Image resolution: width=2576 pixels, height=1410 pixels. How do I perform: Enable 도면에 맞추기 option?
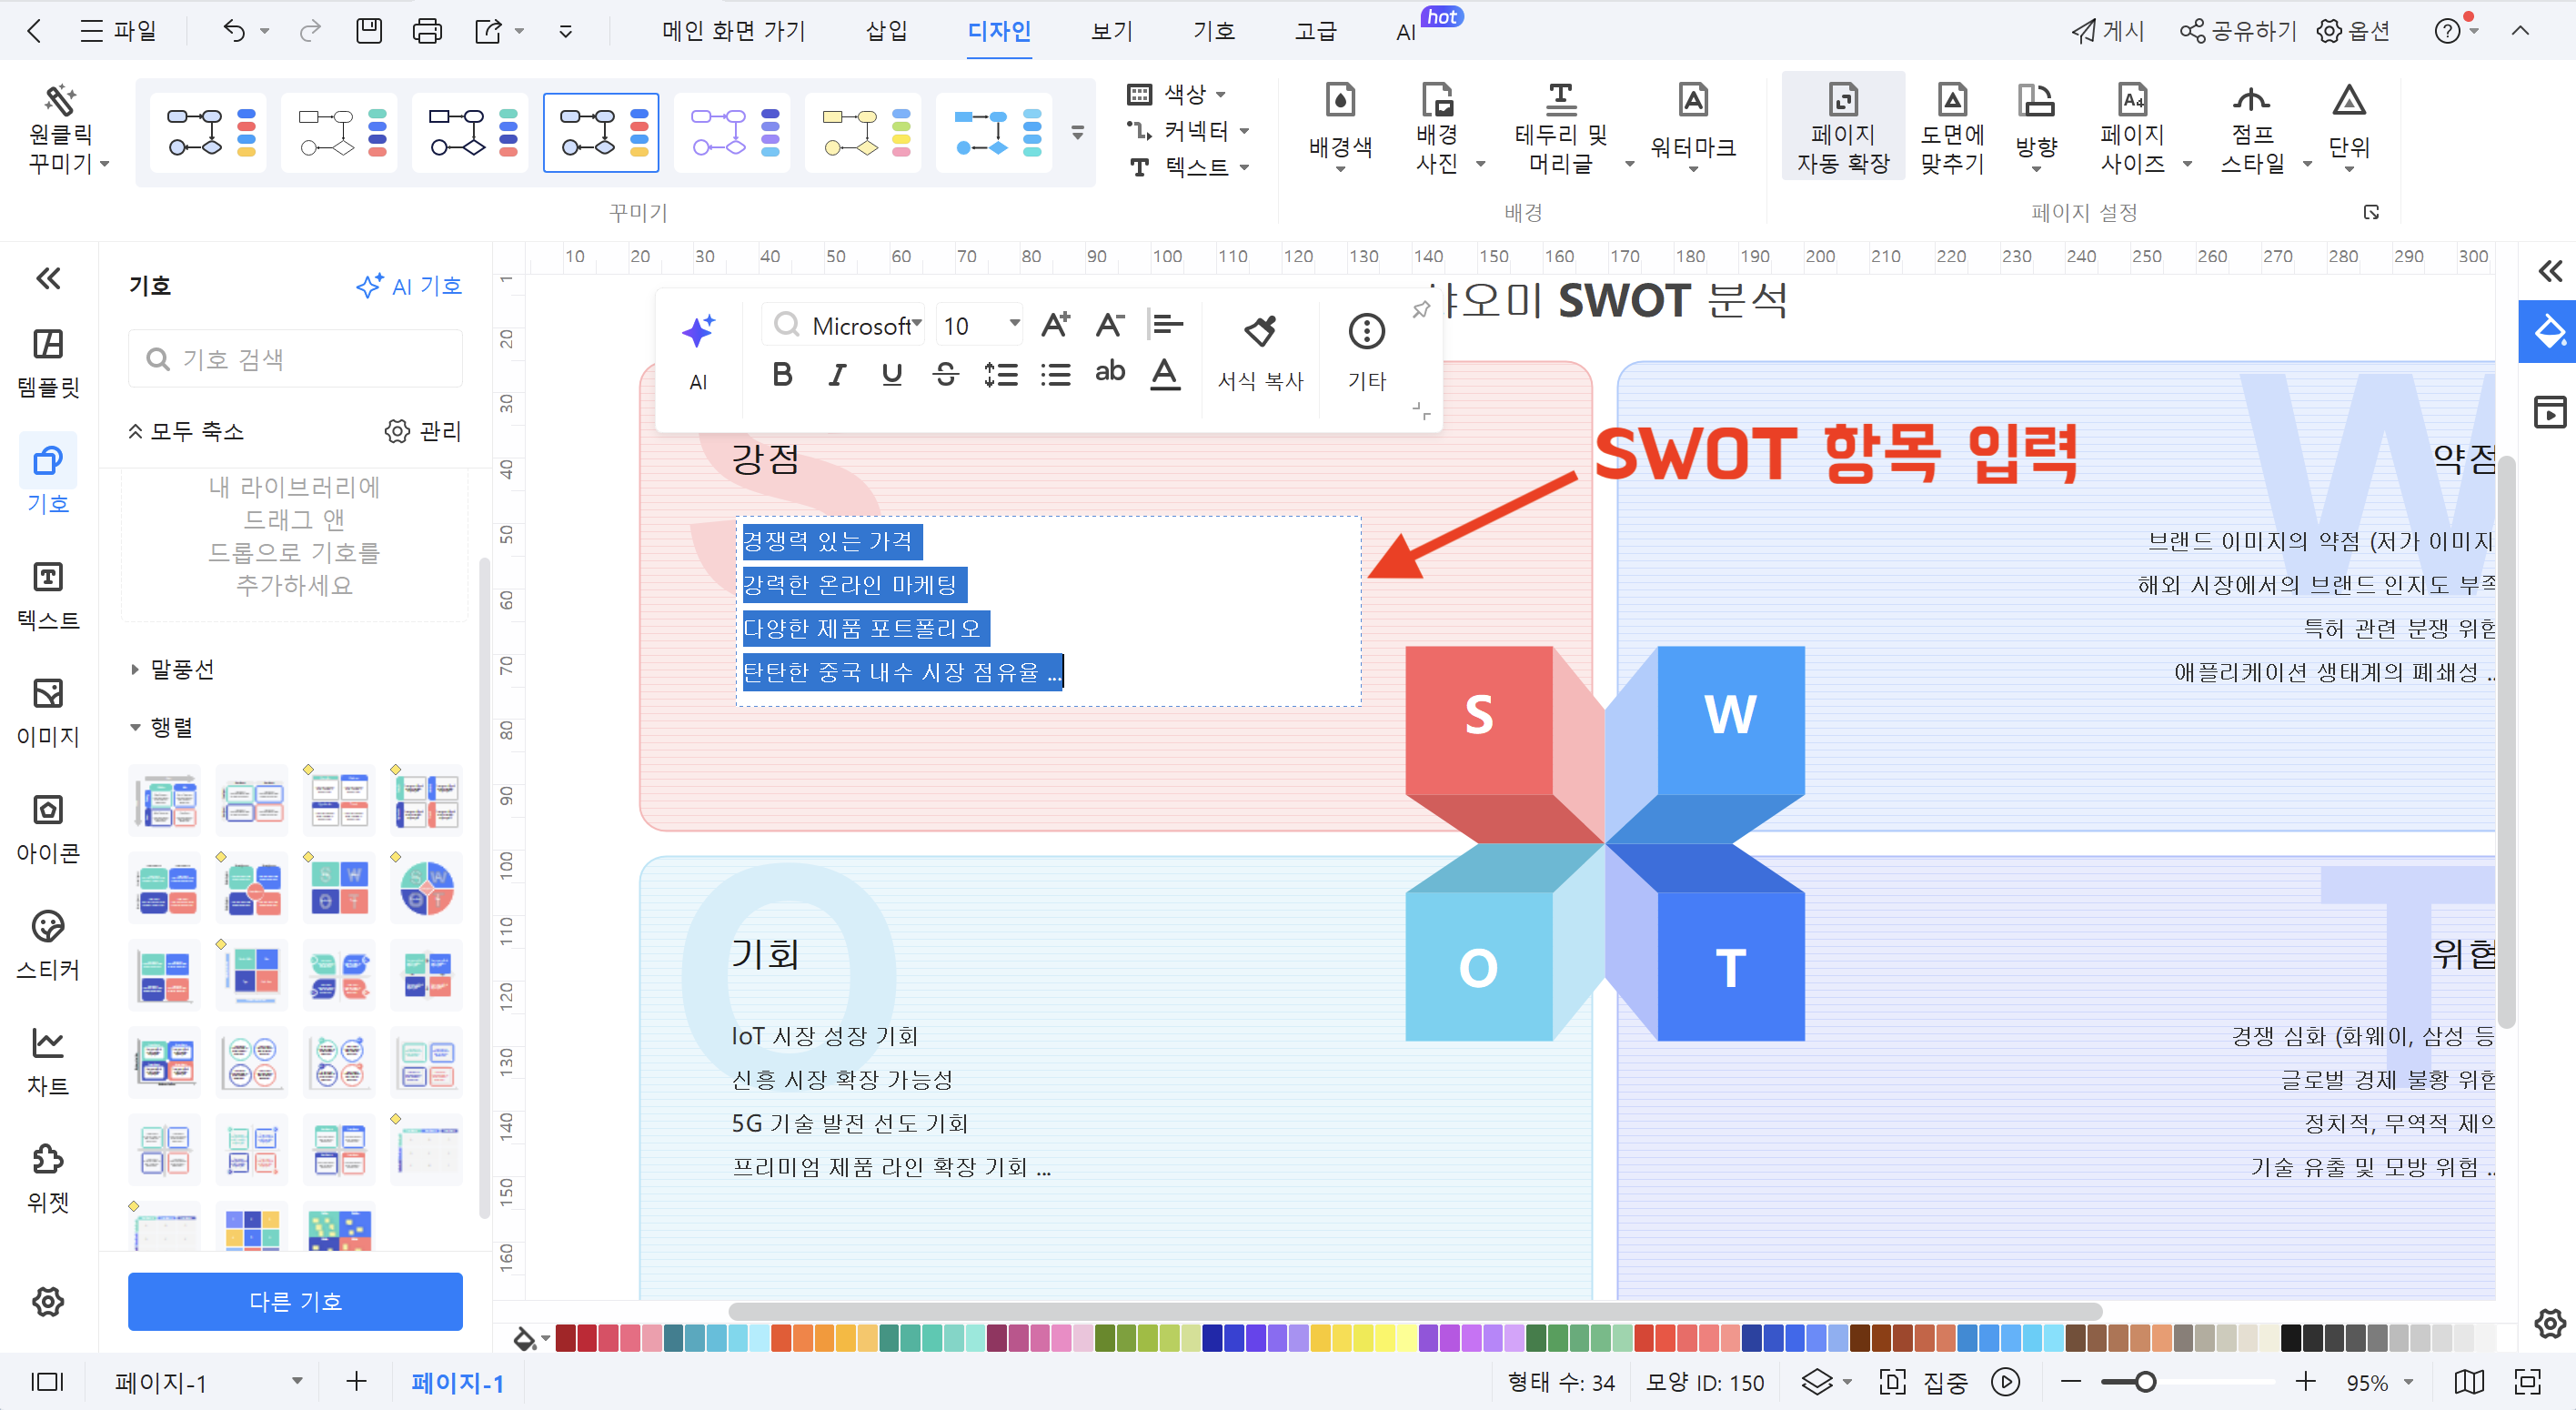tap(1951, 128)
